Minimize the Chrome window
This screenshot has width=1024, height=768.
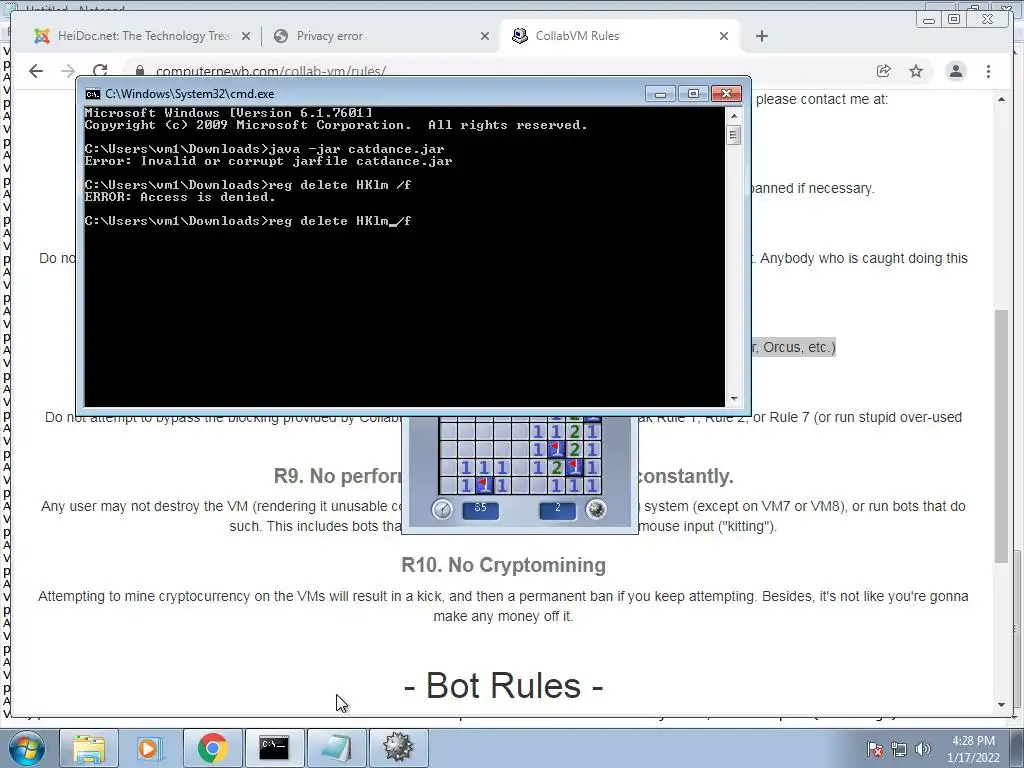[x=929, y=20]
